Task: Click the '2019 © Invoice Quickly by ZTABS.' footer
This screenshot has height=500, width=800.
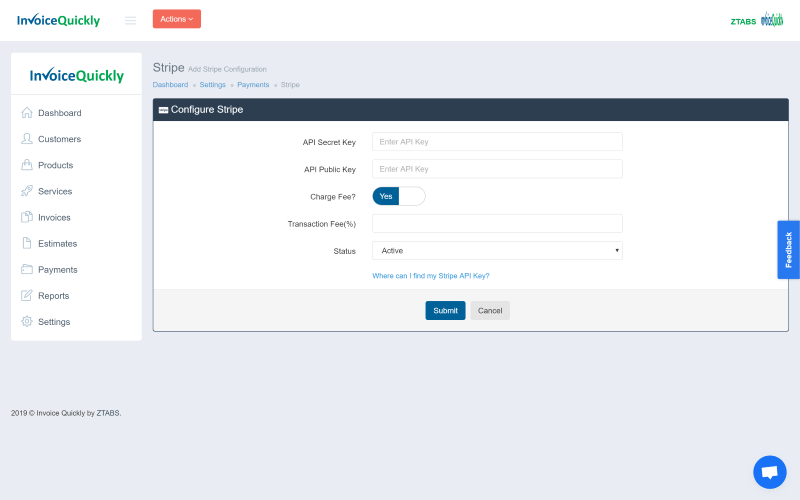Action: click(66, 413)
